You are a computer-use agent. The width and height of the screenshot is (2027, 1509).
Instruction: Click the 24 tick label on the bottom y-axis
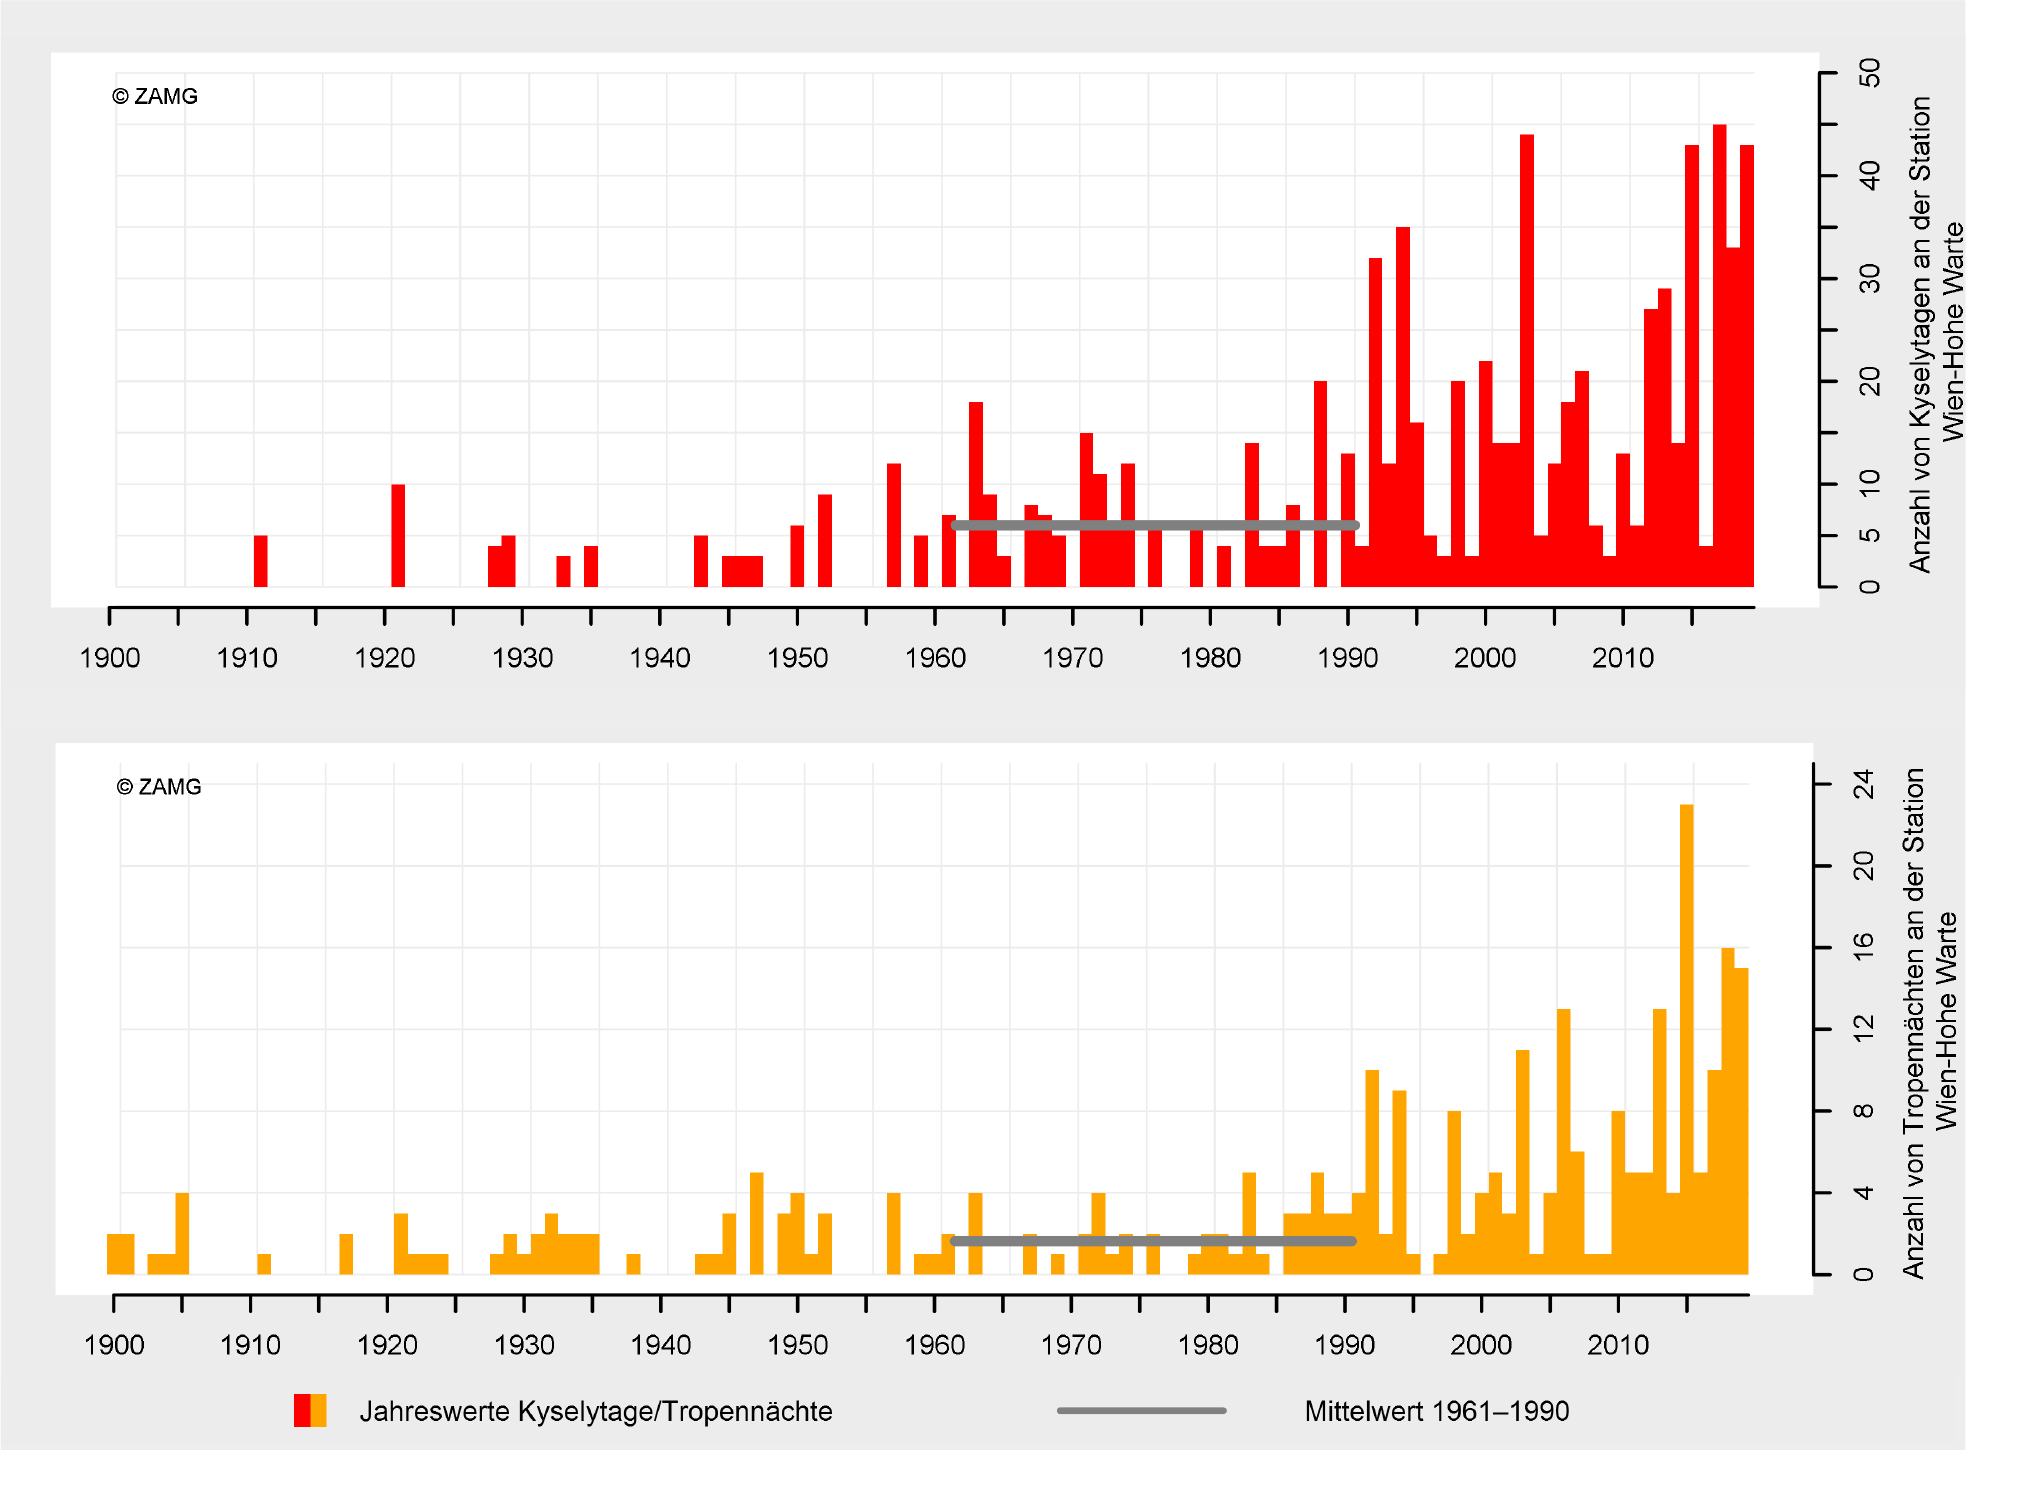coord(1864,784)
